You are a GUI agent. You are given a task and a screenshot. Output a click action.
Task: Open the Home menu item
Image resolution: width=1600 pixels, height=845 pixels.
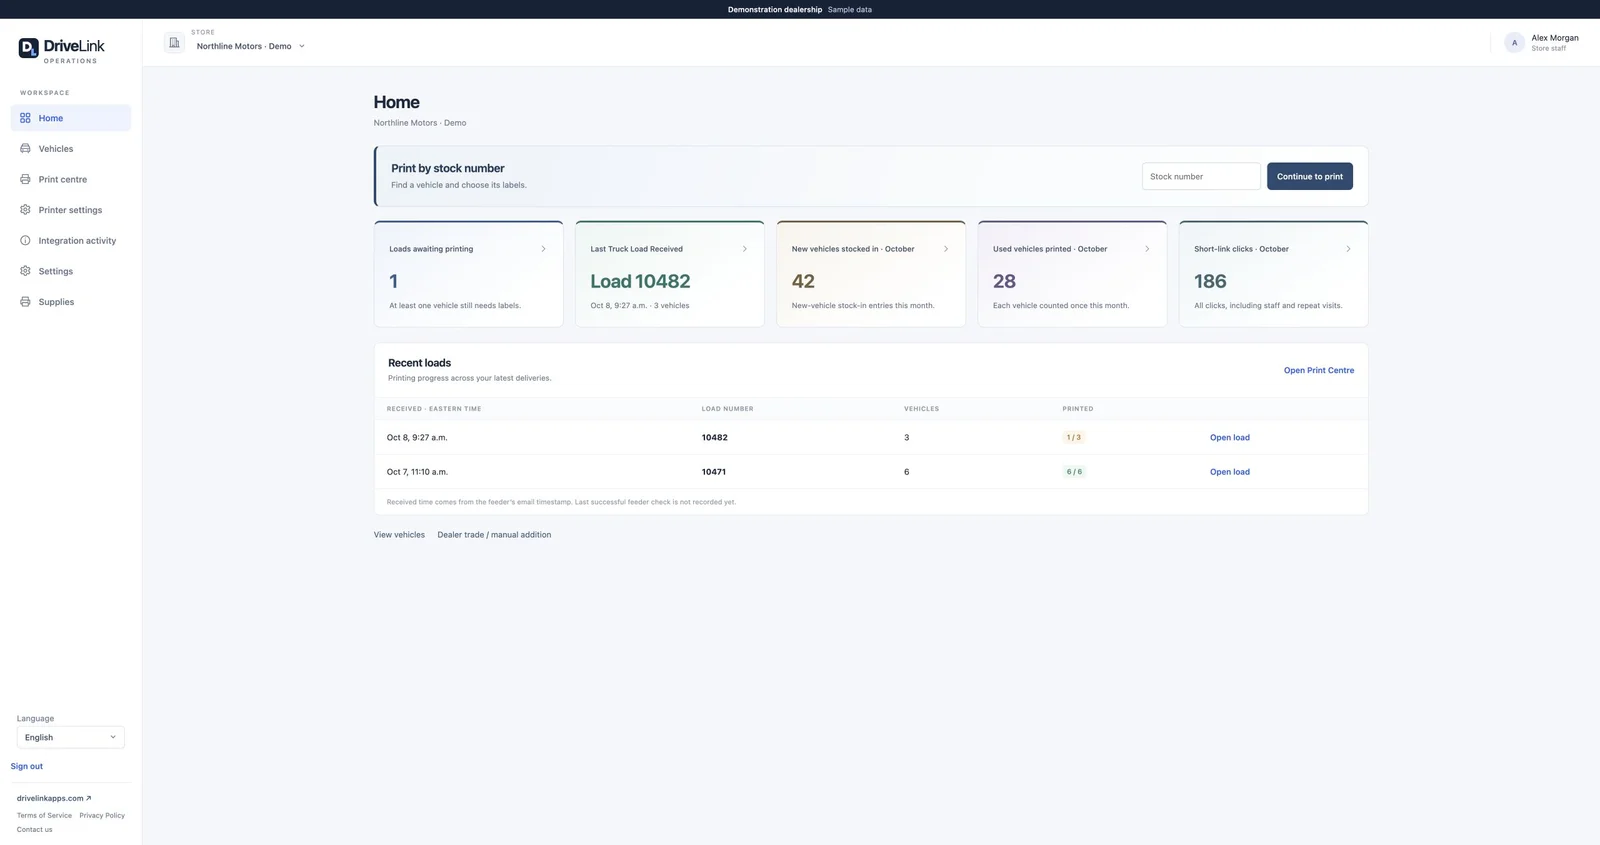pyautogui.click(x=71, y=118)
